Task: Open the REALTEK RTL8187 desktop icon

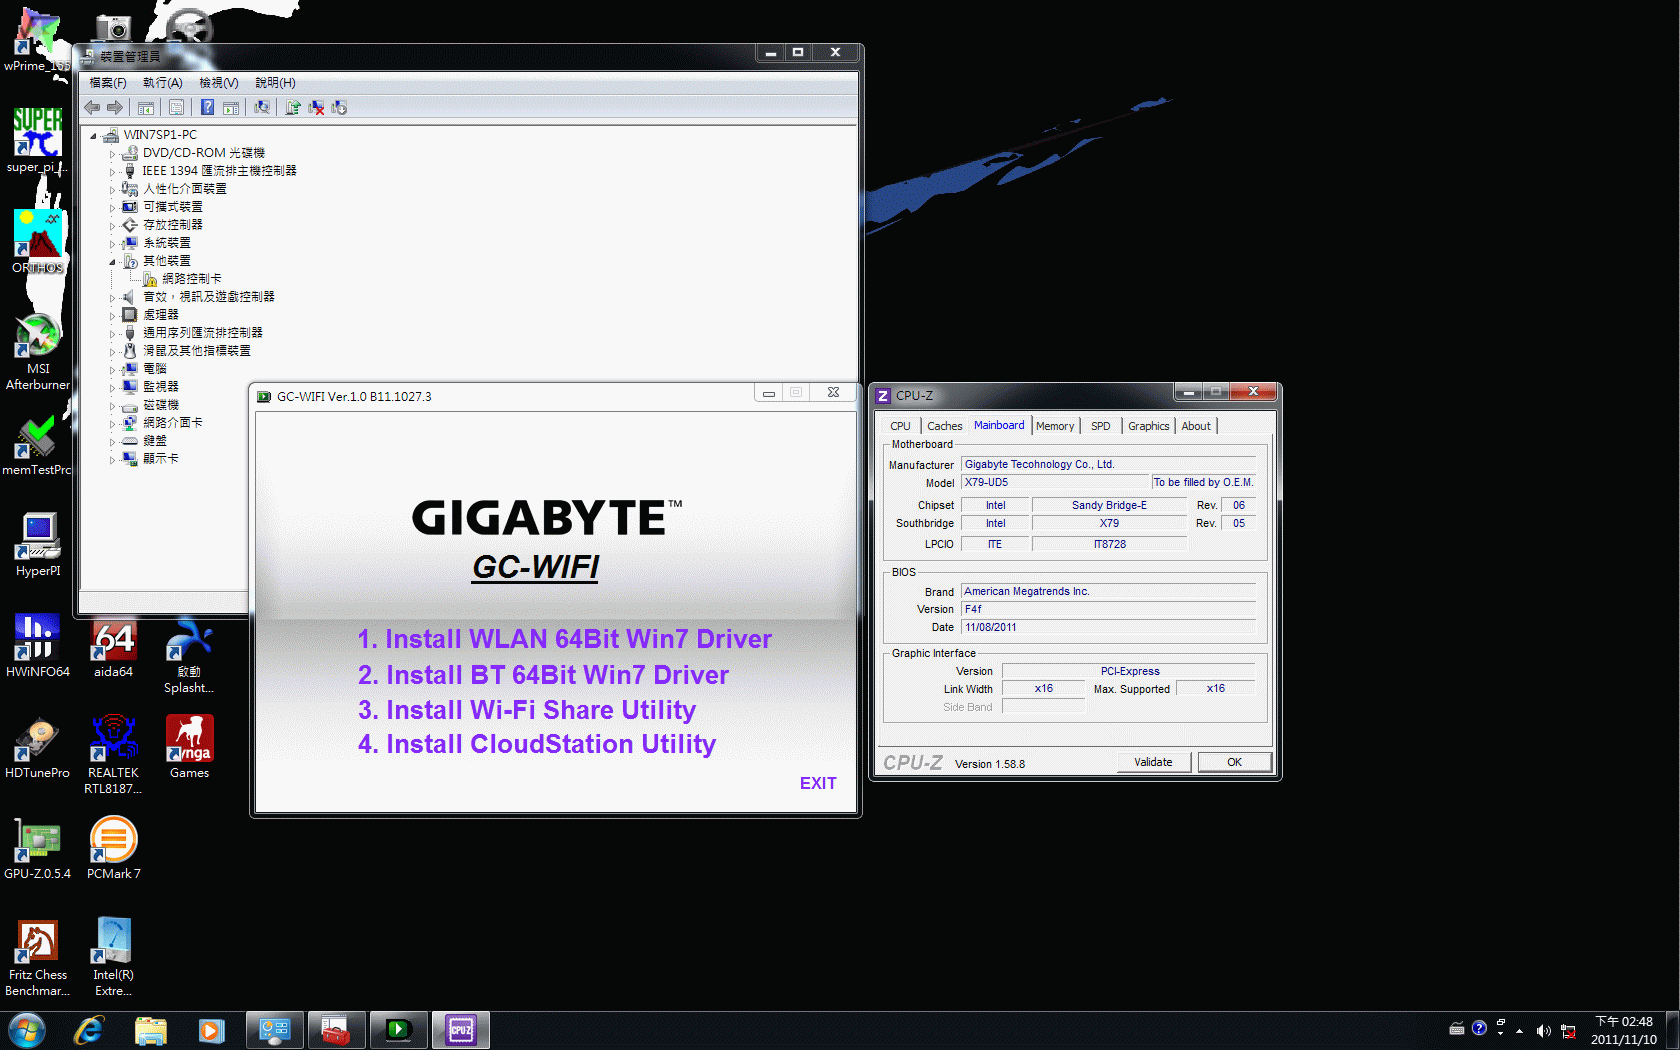Action: click(x=113, y=755)
